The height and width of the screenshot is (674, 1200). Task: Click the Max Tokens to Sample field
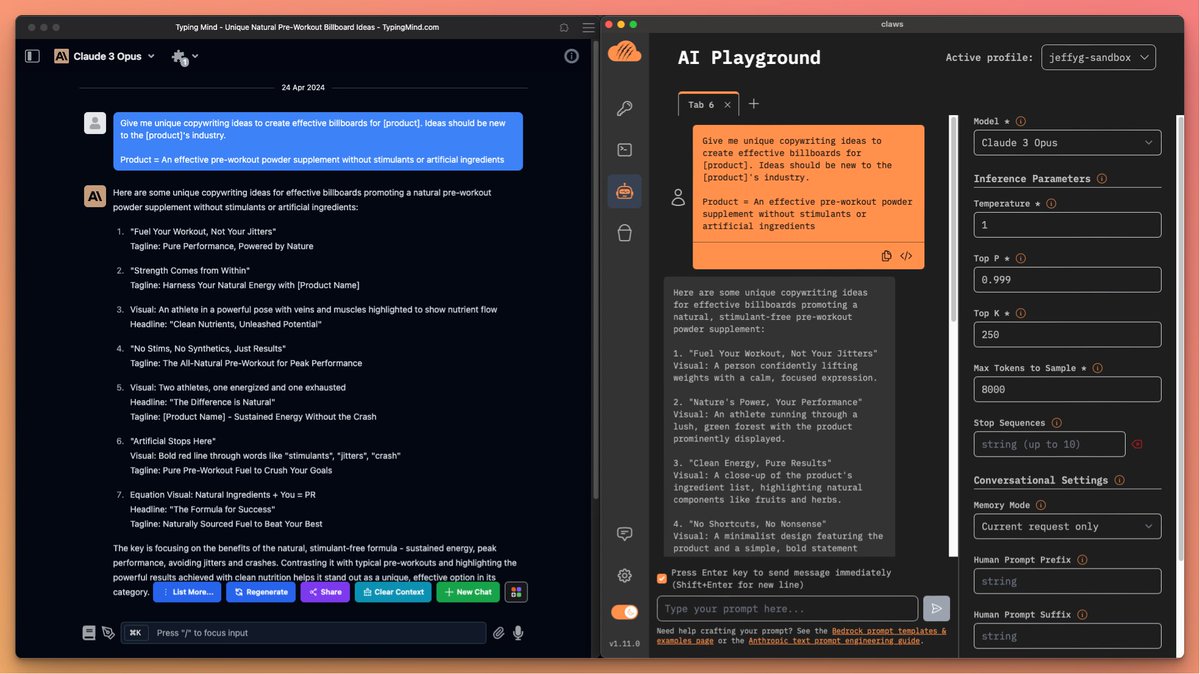coord(1067,390)
